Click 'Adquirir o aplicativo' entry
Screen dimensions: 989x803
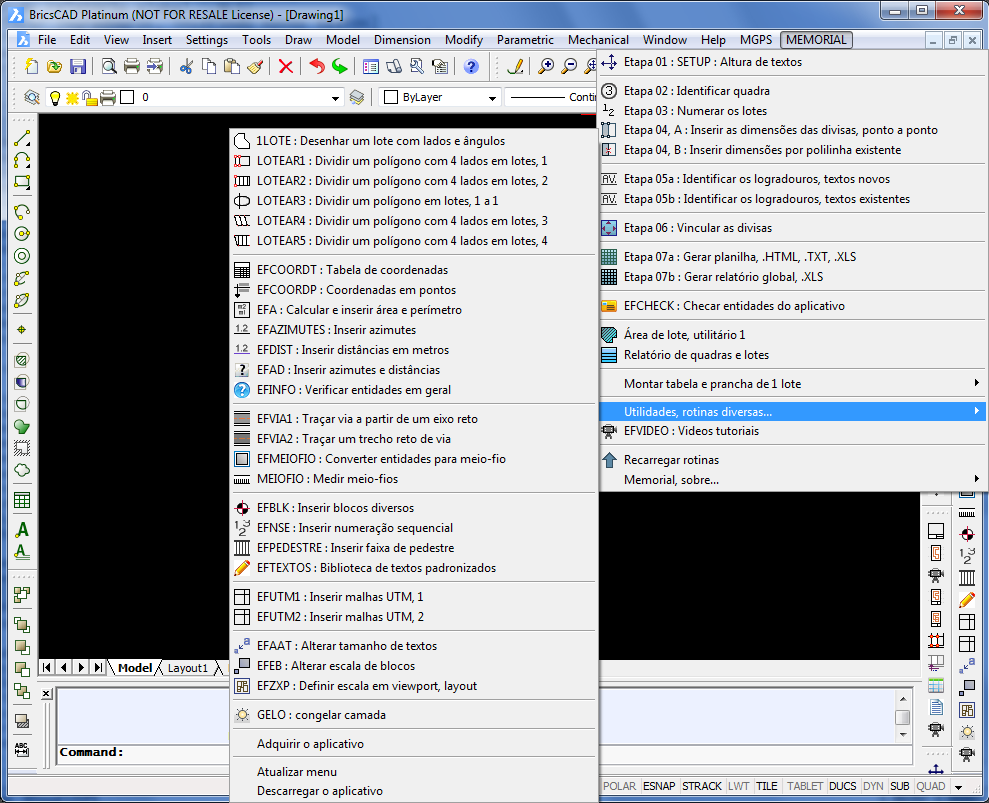click(310, 744)
